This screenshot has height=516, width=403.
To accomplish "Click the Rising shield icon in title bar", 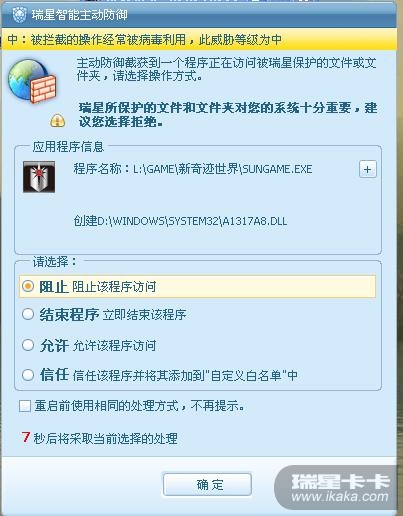I will coord(19,15).
